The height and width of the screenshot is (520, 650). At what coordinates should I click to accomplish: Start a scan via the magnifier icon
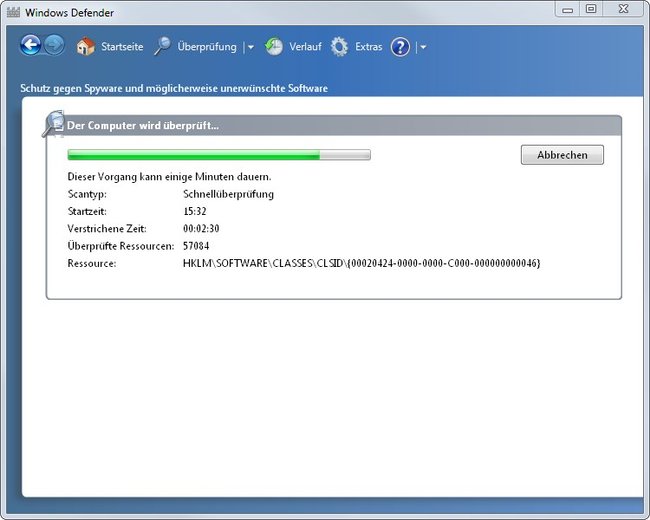(162, 46)
